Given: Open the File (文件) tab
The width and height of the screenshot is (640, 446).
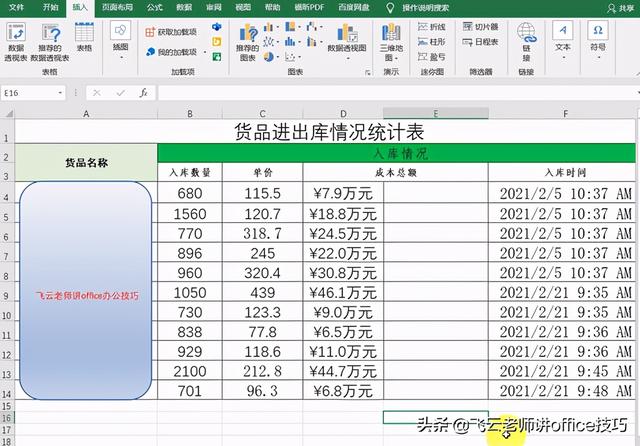Looking at the screenshot, I should [16, 7].
